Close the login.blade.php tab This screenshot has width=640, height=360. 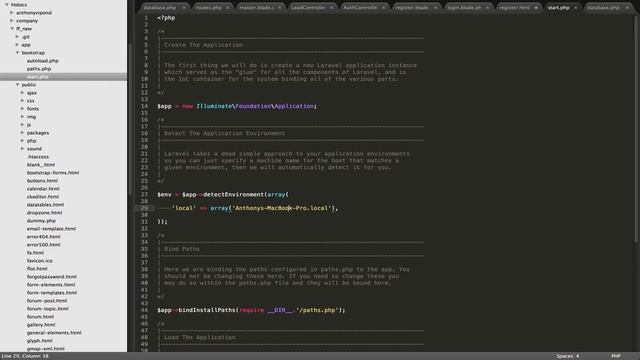tap(487, 7)
